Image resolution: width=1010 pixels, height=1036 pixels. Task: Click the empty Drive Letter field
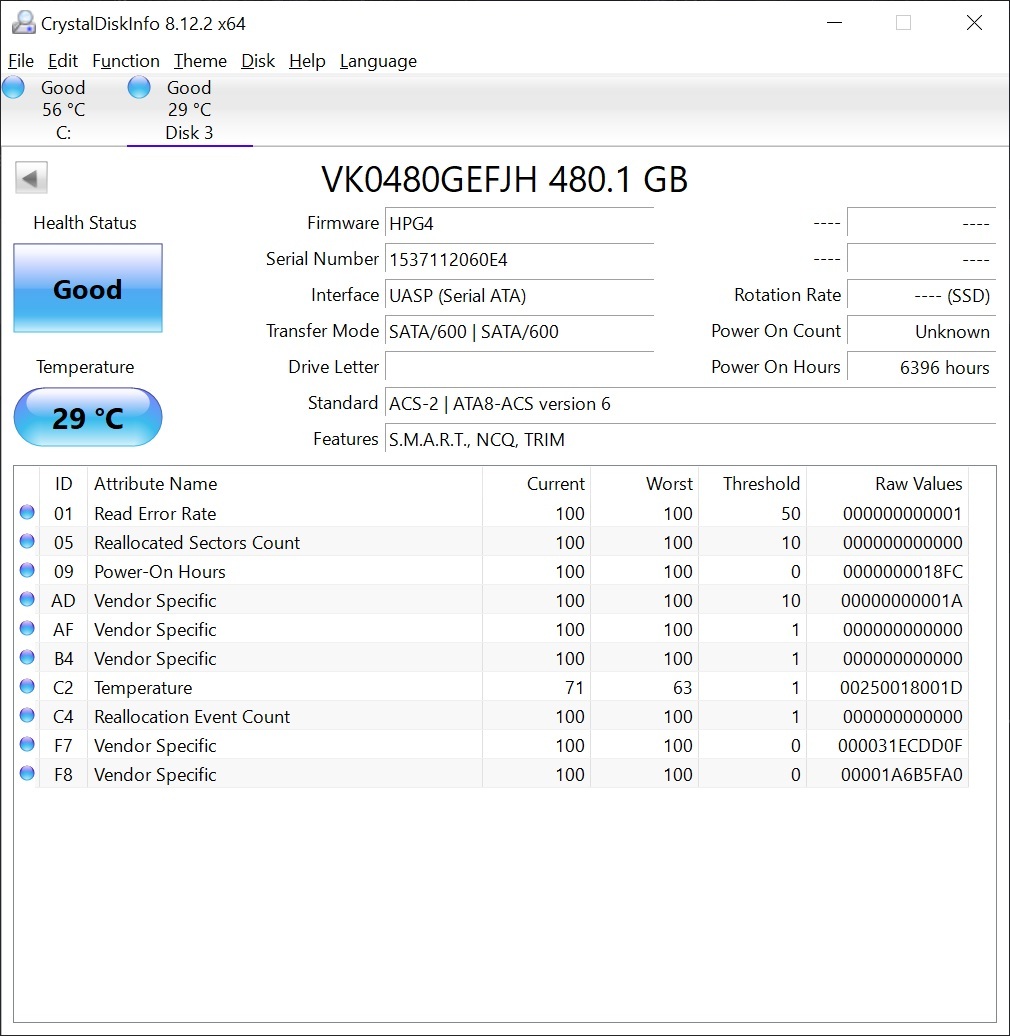click(x=519, y=367)
